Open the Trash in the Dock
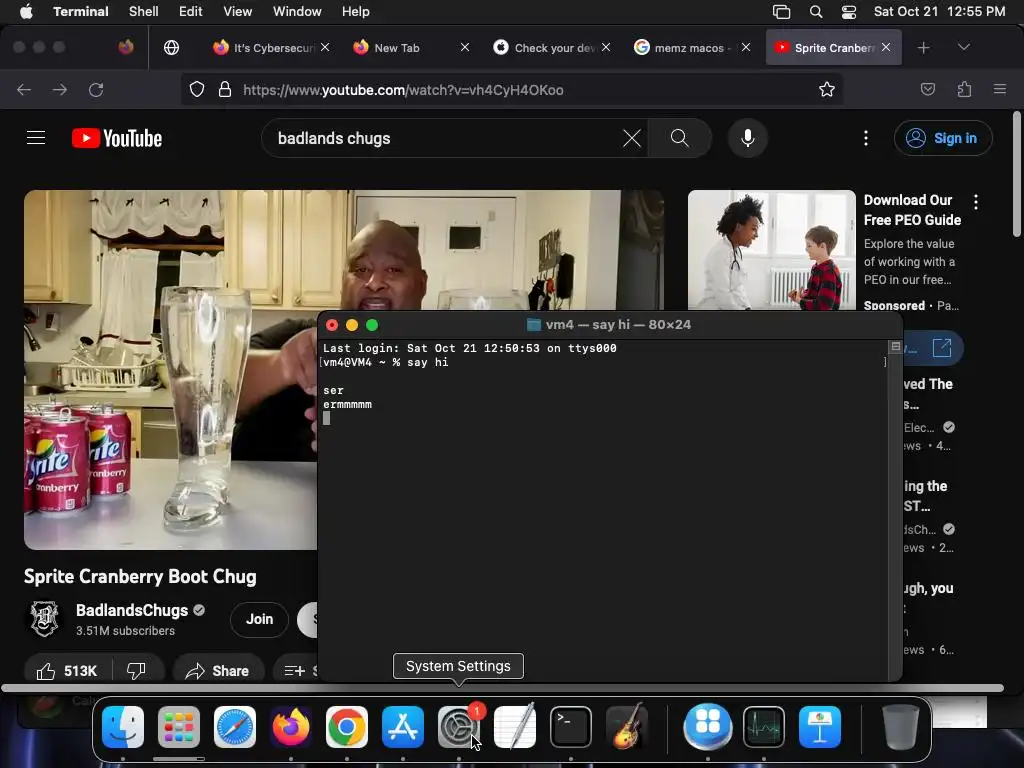 pos(901,727)
